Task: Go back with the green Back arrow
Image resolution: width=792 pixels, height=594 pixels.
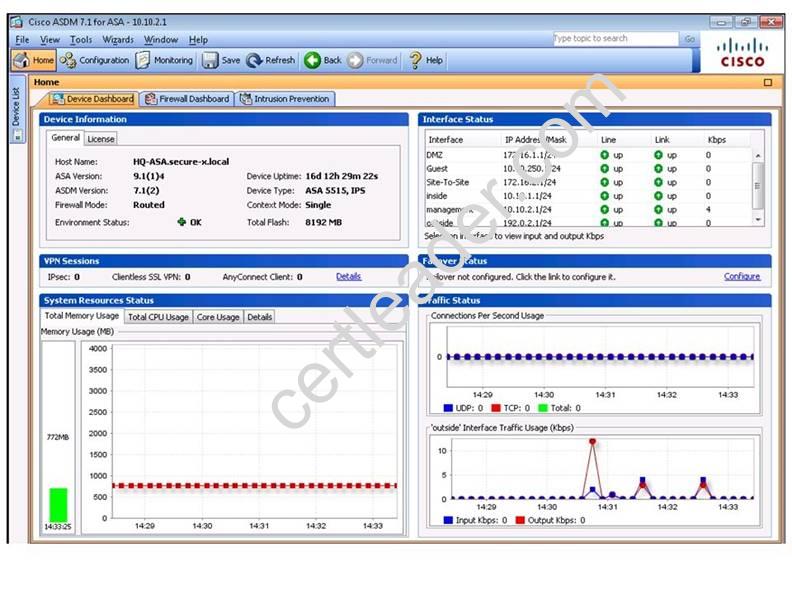Action: 312,60
